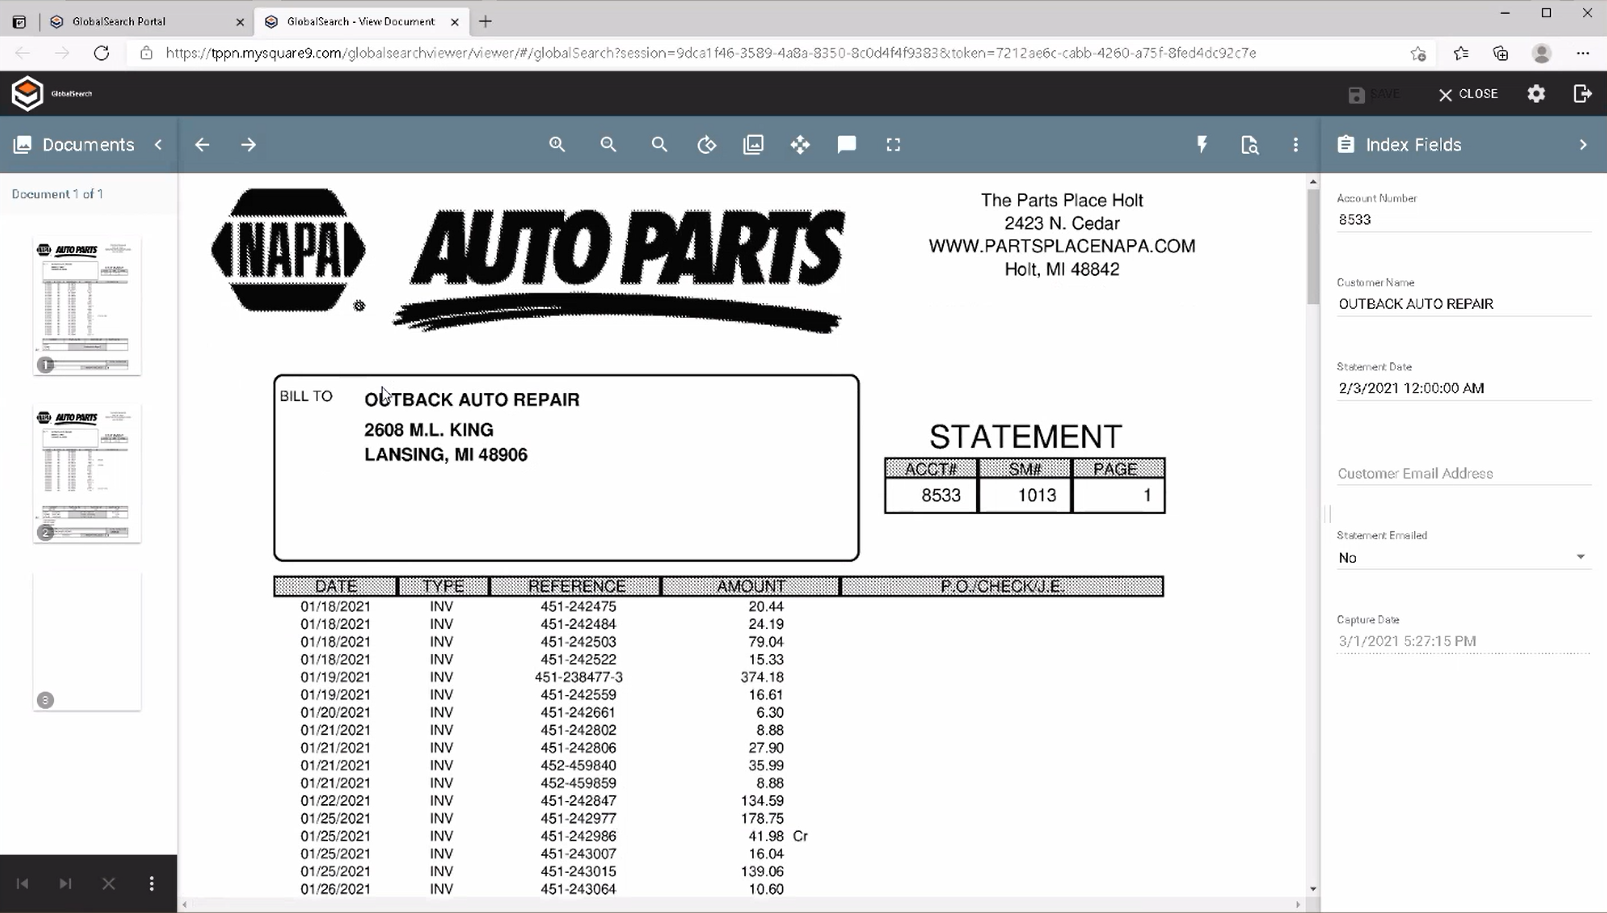Edit the Statement Date field
Image resolution: width=1607 pixels, height=913 pixels.
(x=1463, y=388)
